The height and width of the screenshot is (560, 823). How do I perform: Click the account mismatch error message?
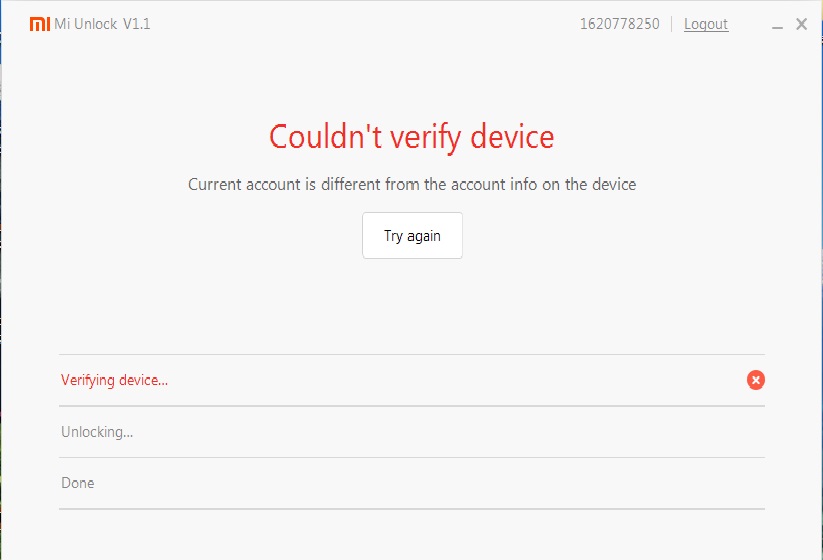[x=411, y=184]
